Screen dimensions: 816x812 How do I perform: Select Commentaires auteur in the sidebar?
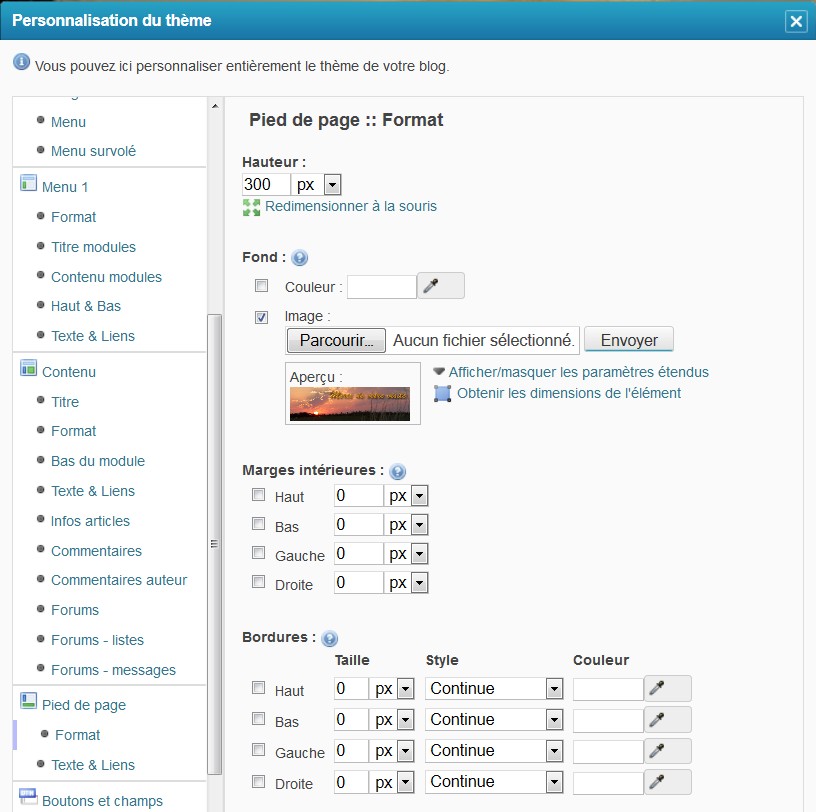pyautogui.click(x=119, y=580)
